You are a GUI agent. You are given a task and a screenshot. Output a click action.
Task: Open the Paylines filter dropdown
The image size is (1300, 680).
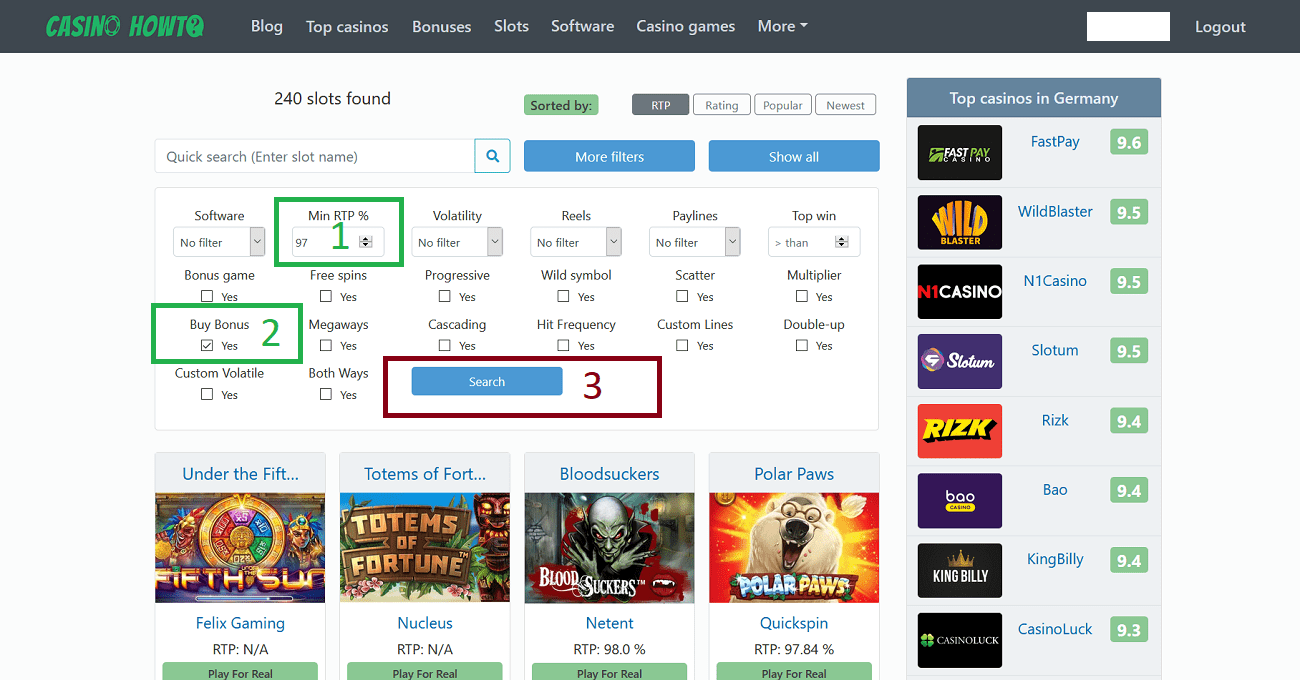pyautogui.click(x=695, y=242)
